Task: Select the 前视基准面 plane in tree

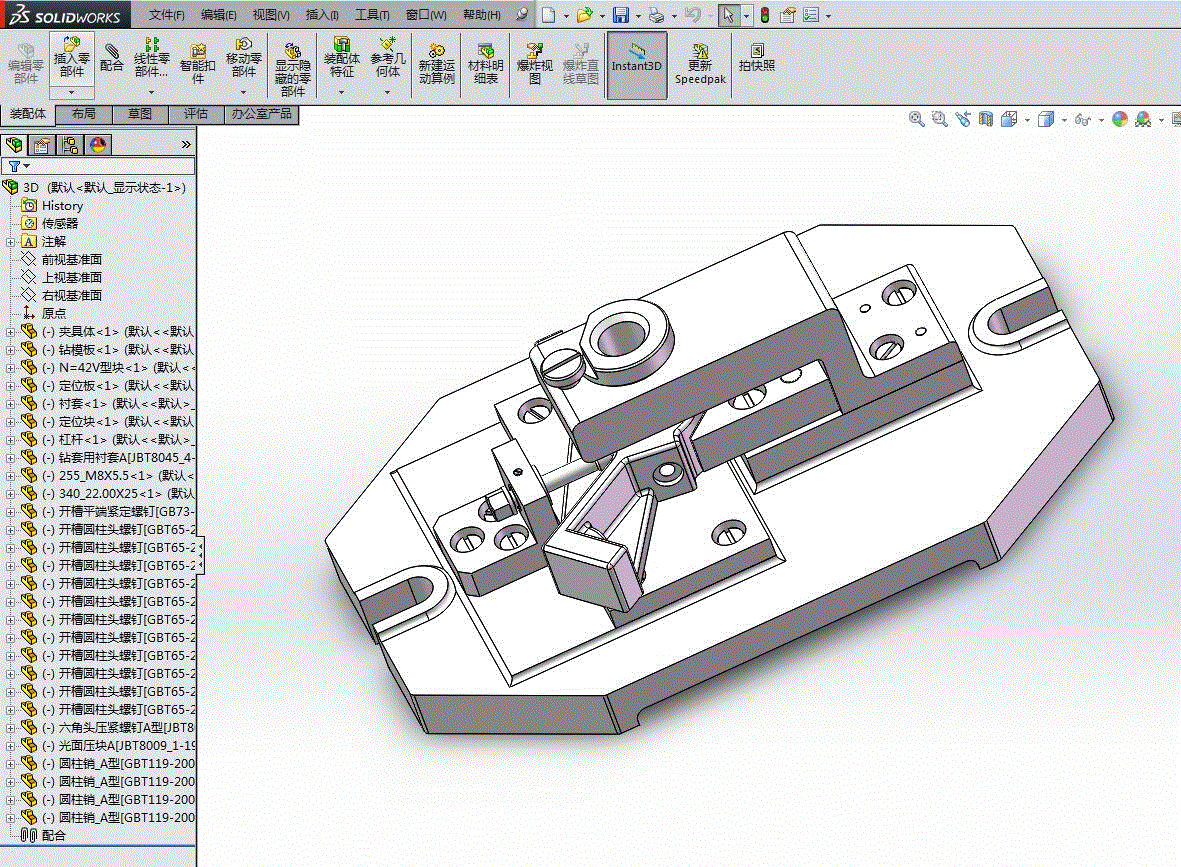Action: [71, 259]
